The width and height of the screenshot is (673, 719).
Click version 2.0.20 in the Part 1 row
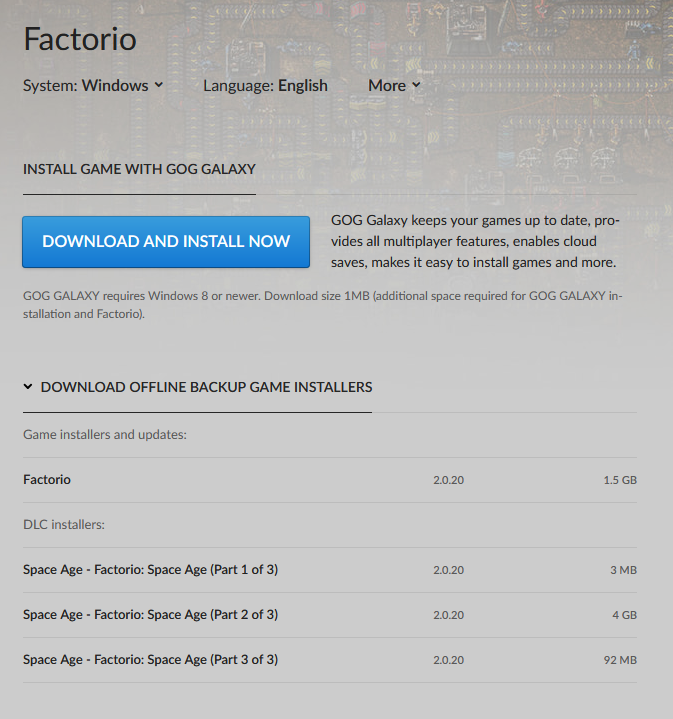point(448,570)
